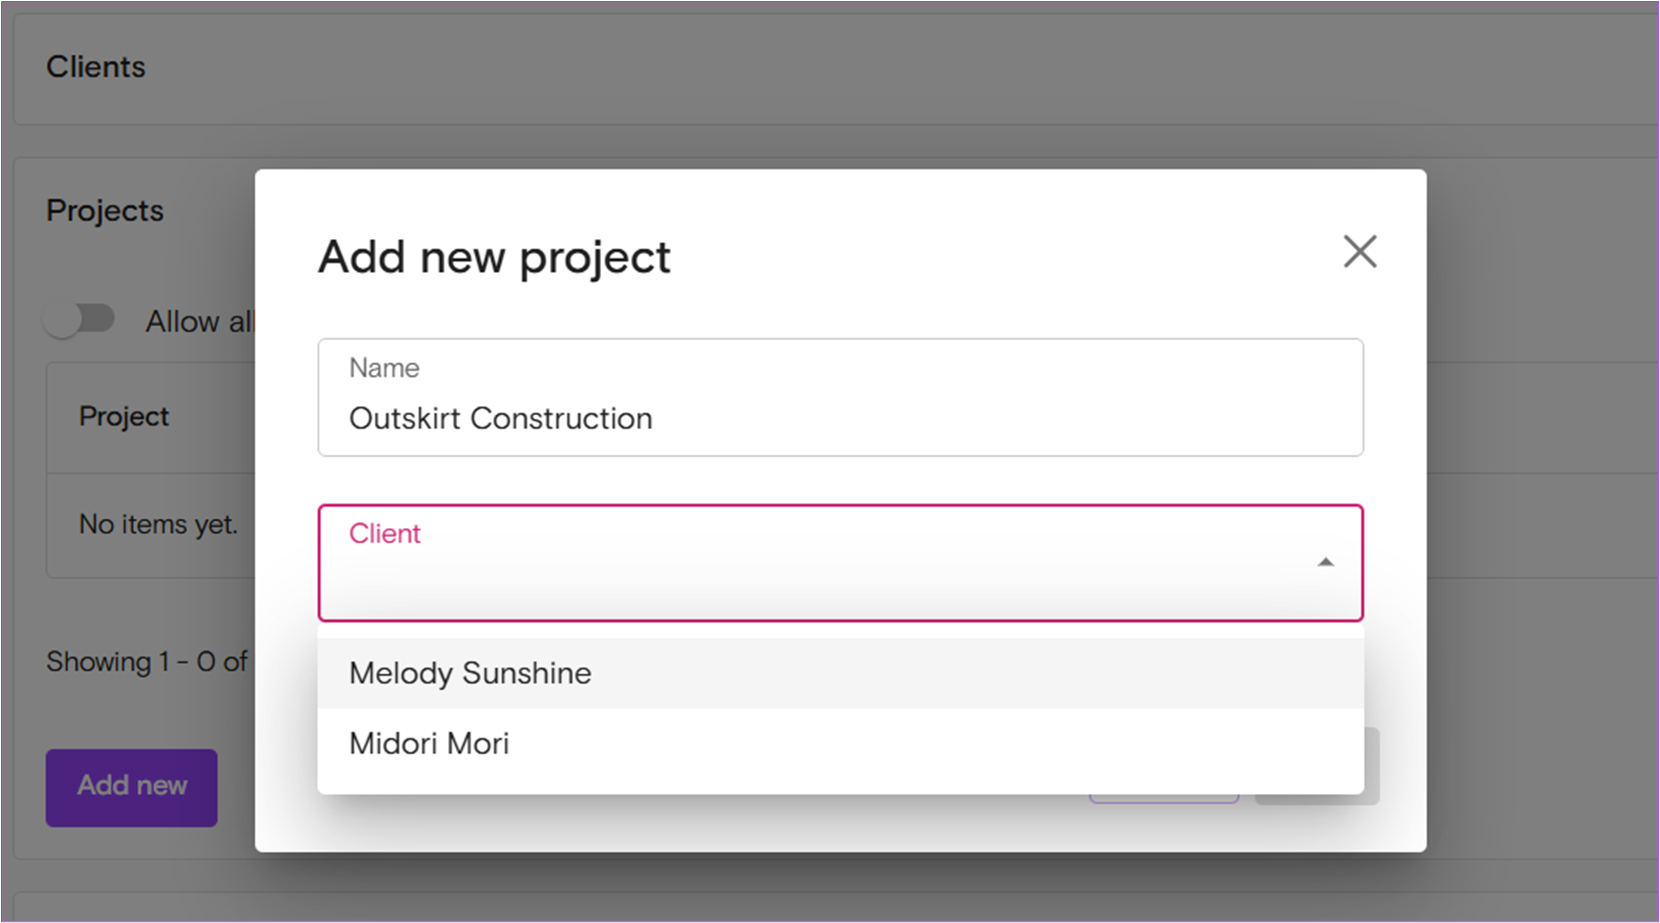Close the Add new project dialog

[1360, 252]
